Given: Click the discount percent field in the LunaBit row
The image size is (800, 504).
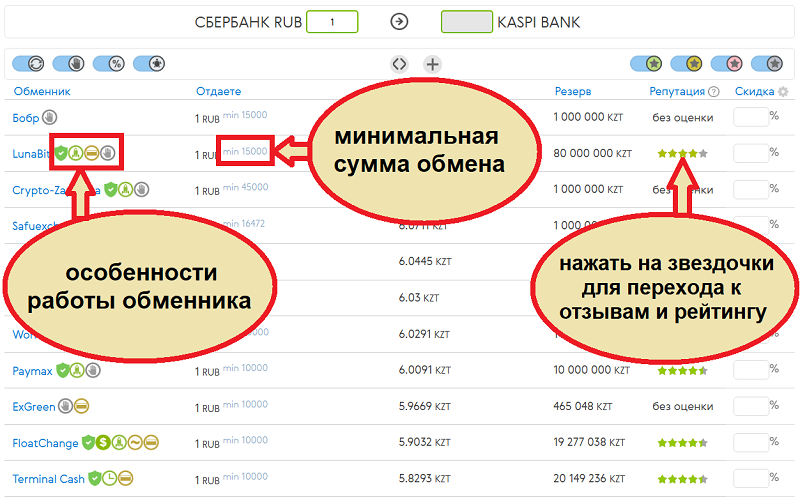Looking at the screenshot, I should tap(751, 153).
